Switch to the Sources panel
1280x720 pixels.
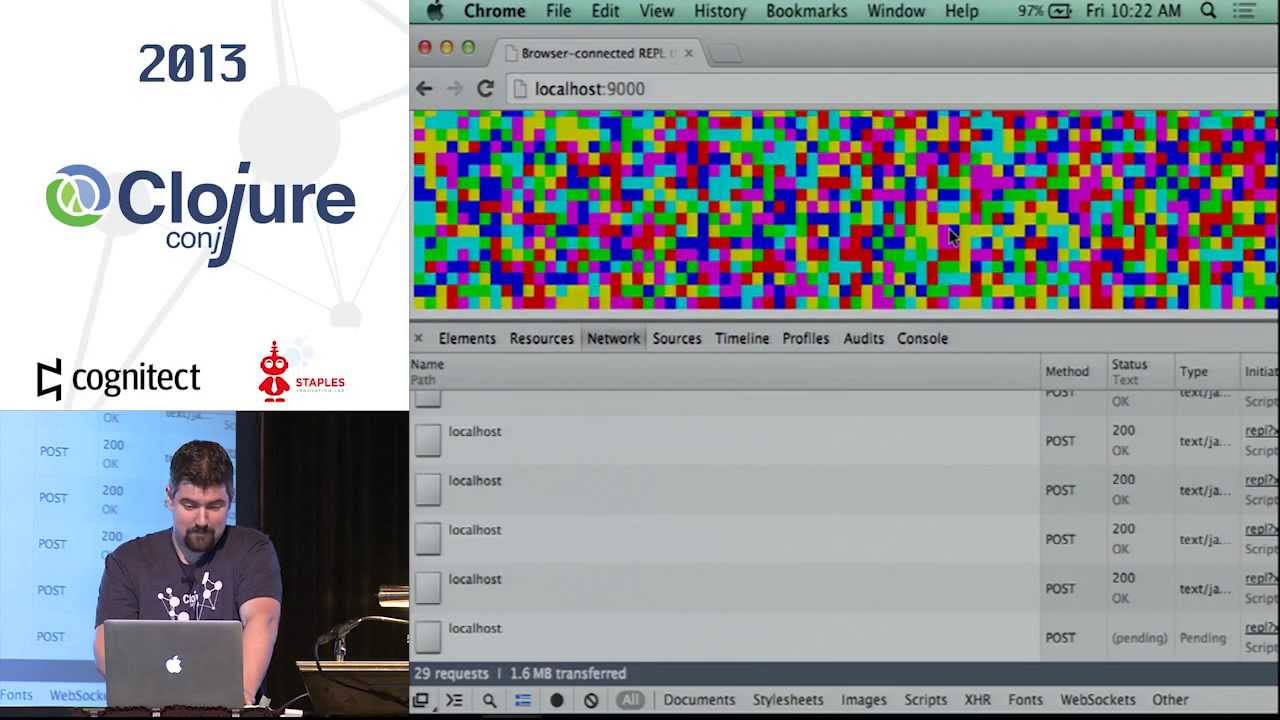[x=677, y=338]
